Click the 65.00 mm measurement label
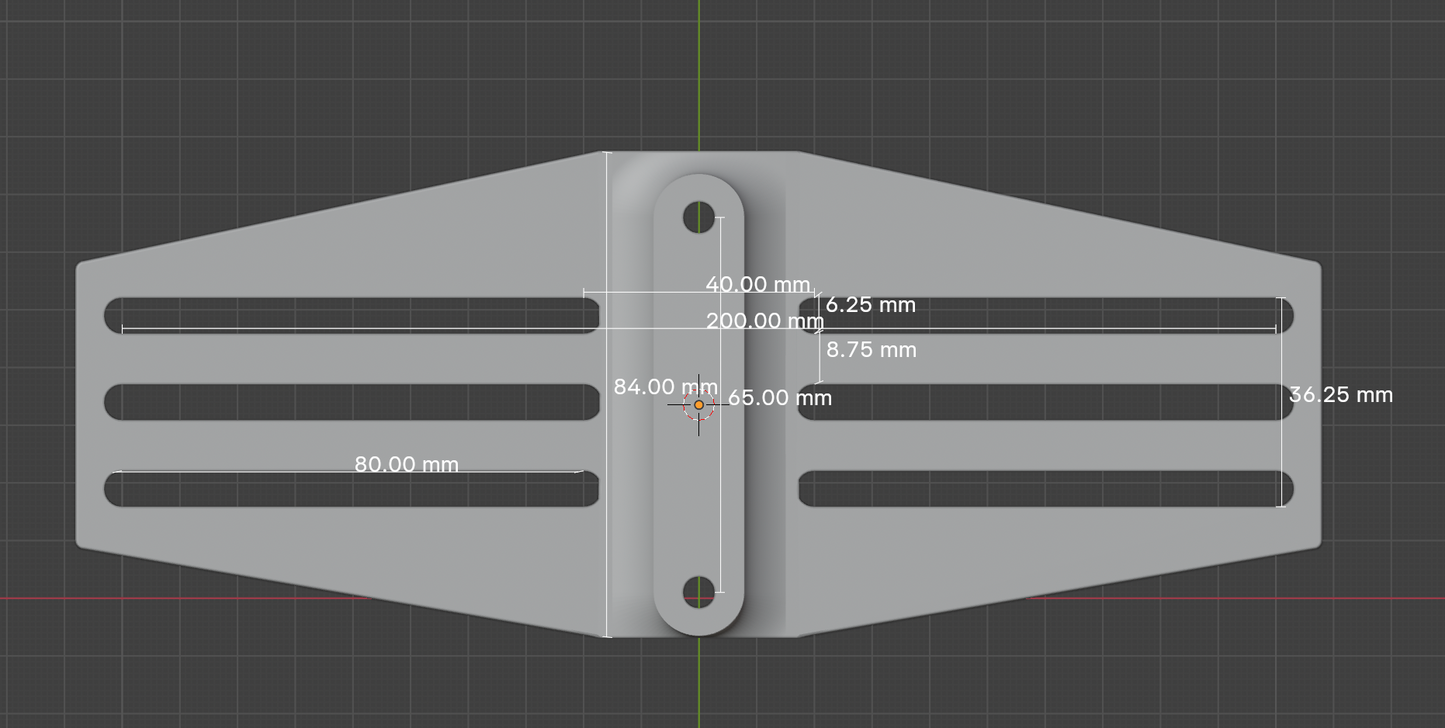1445x728 pixels. click(x=779, y=397)
